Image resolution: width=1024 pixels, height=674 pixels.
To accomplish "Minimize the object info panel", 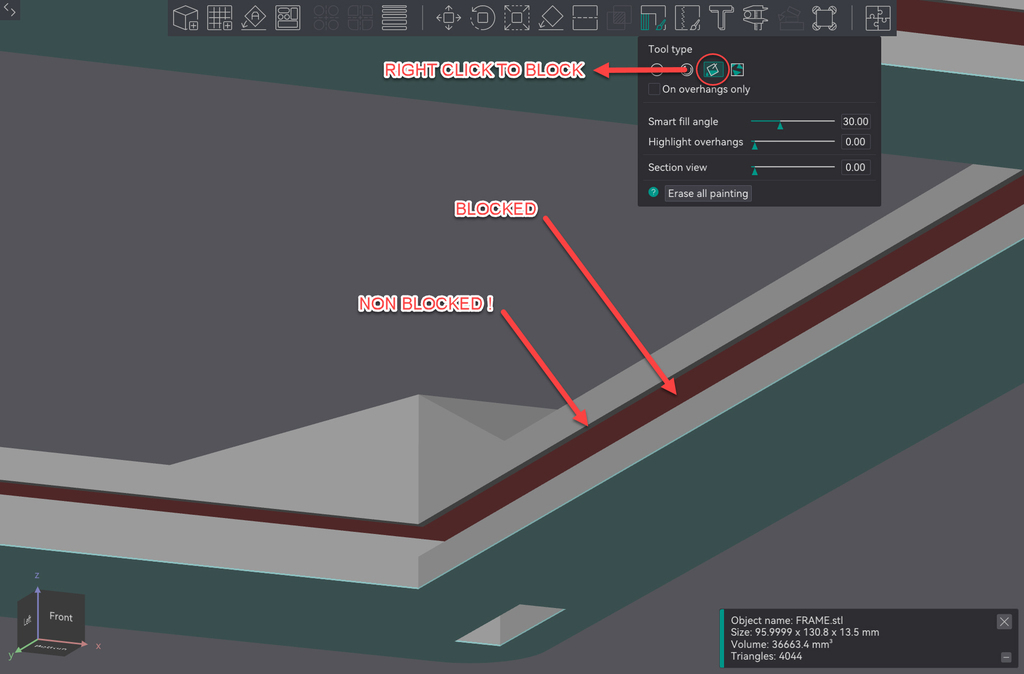I will coord(1006,657).
